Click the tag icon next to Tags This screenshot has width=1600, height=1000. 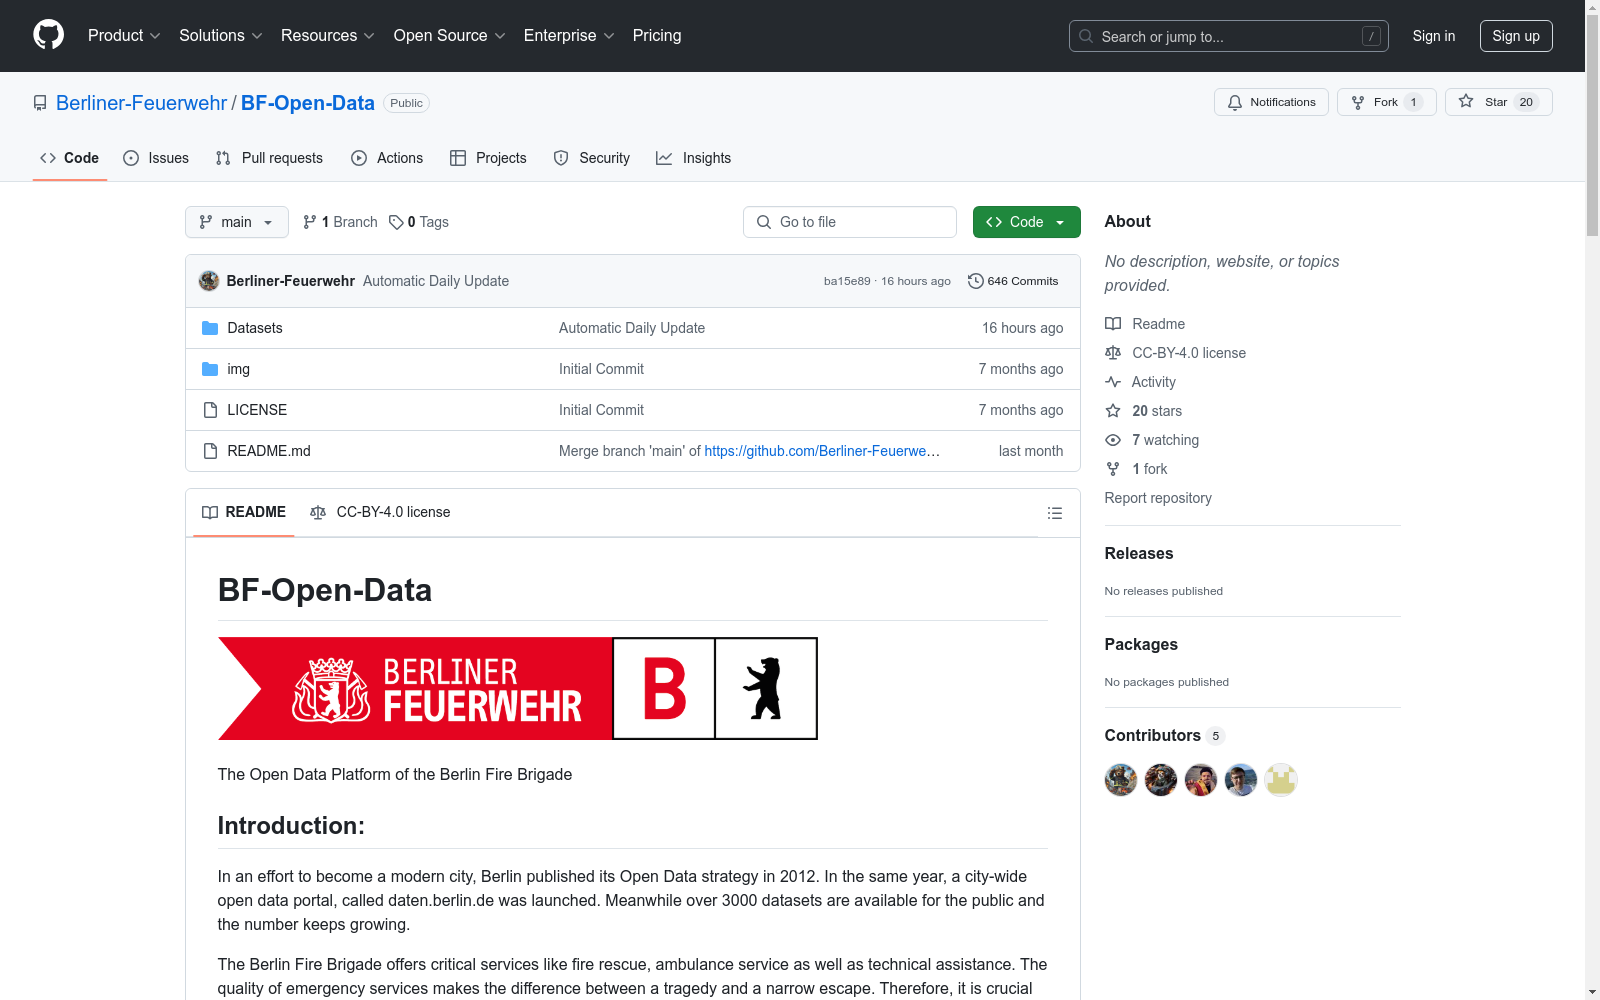[396, 222]
